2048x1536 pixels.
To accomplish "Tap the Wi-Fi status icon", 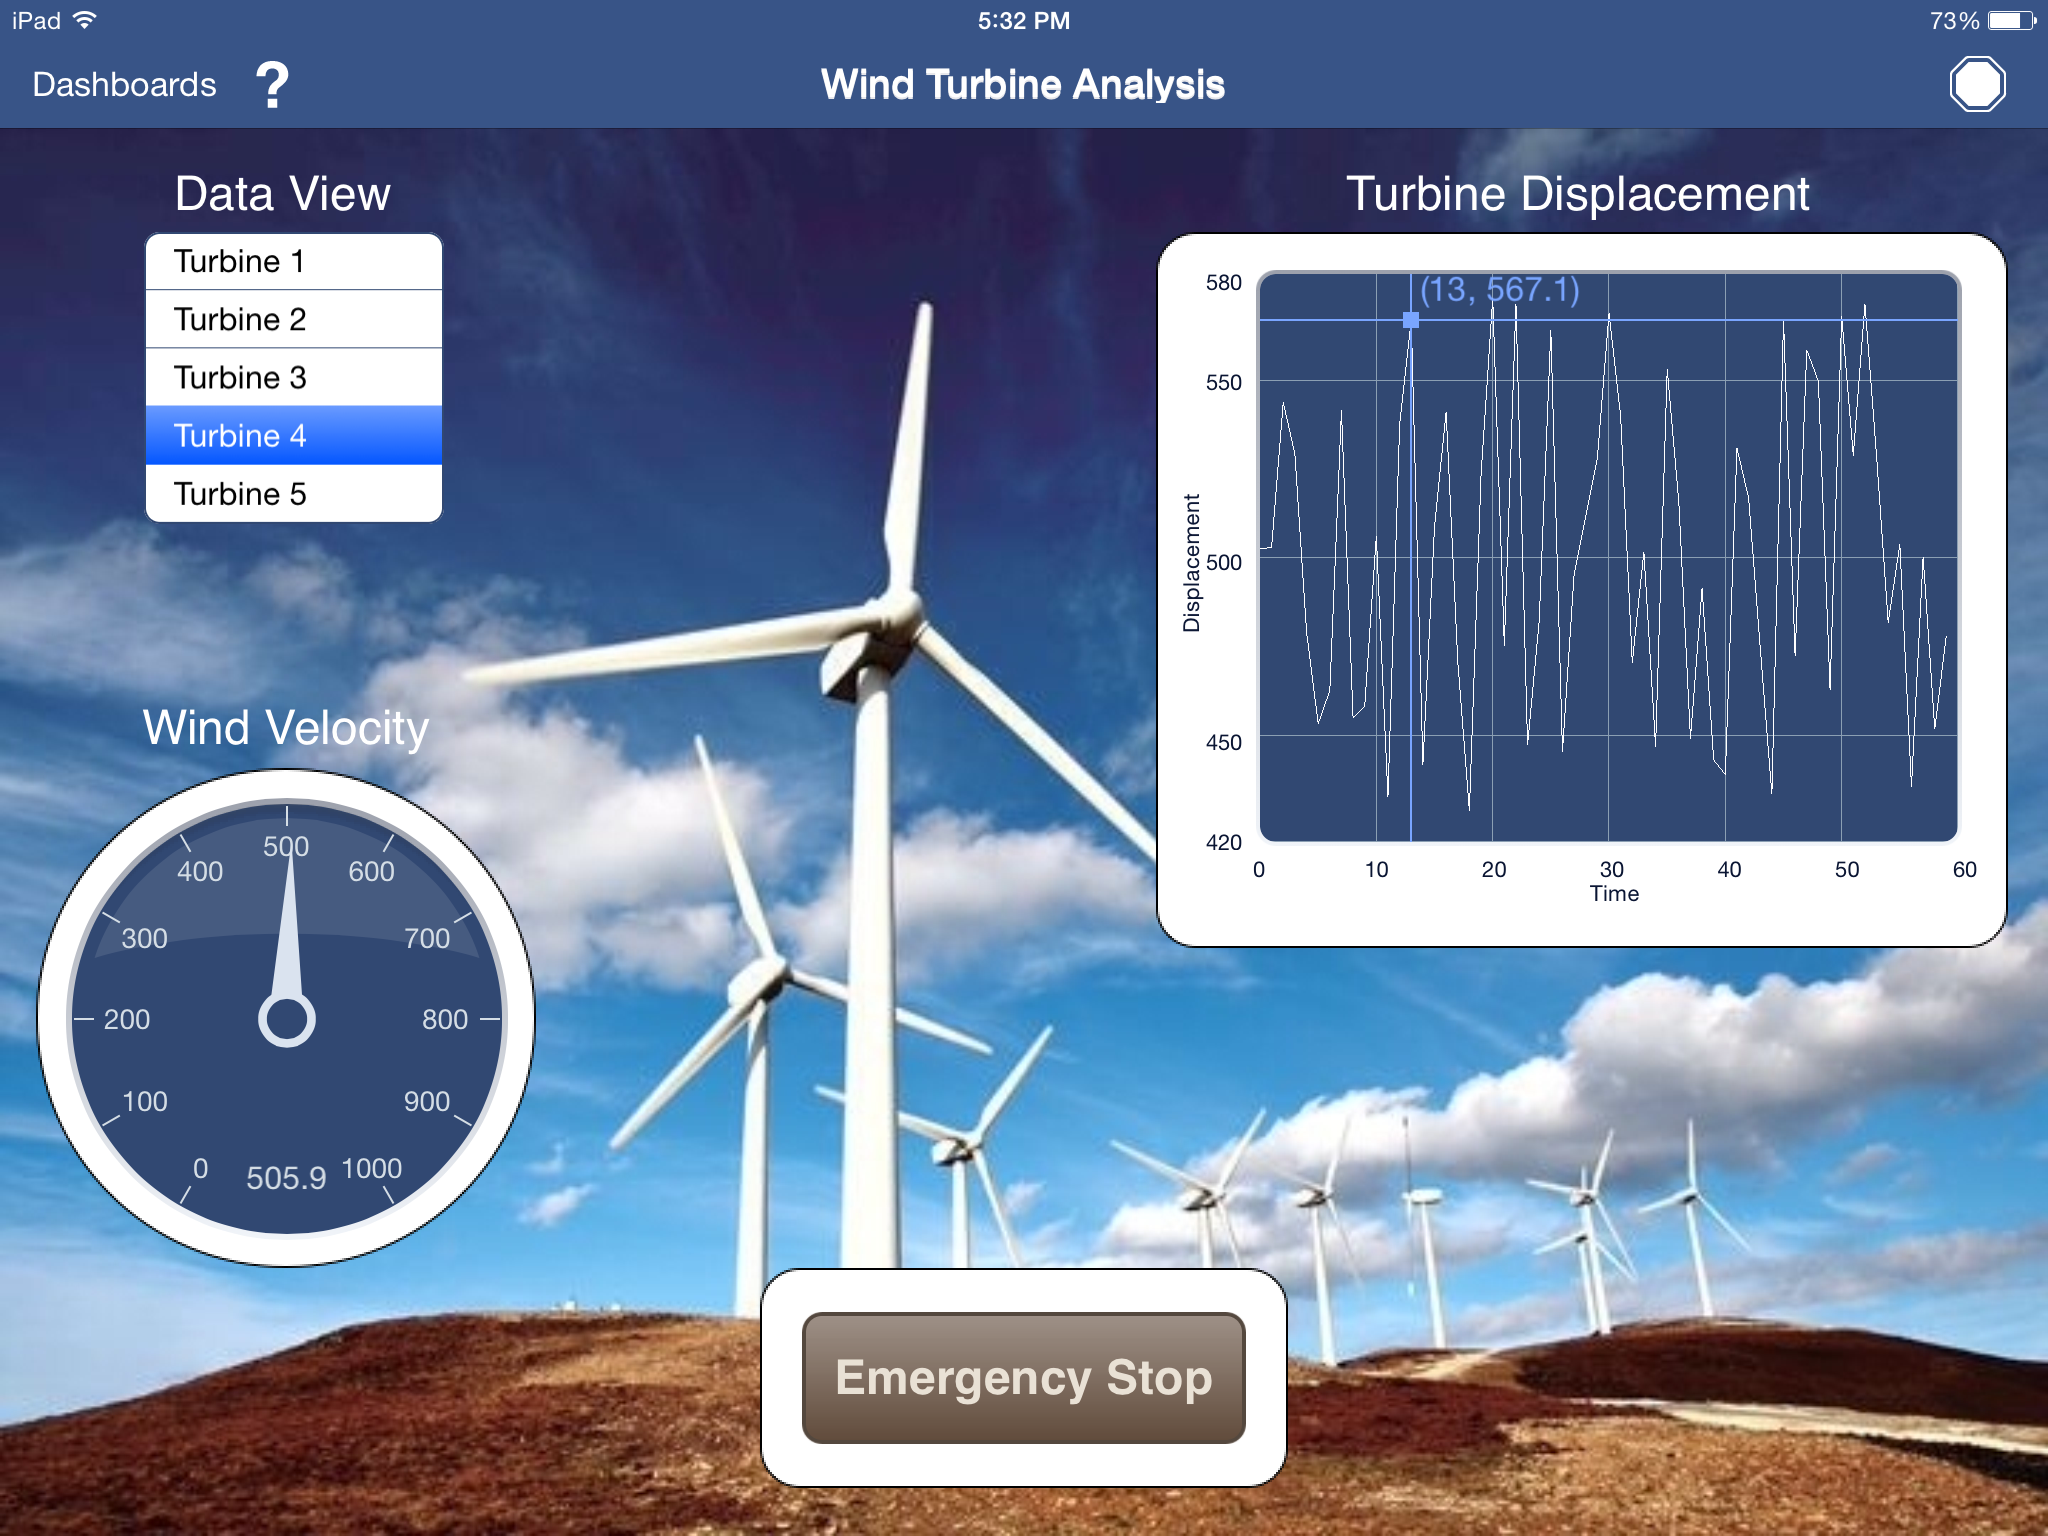I will 86,20.
